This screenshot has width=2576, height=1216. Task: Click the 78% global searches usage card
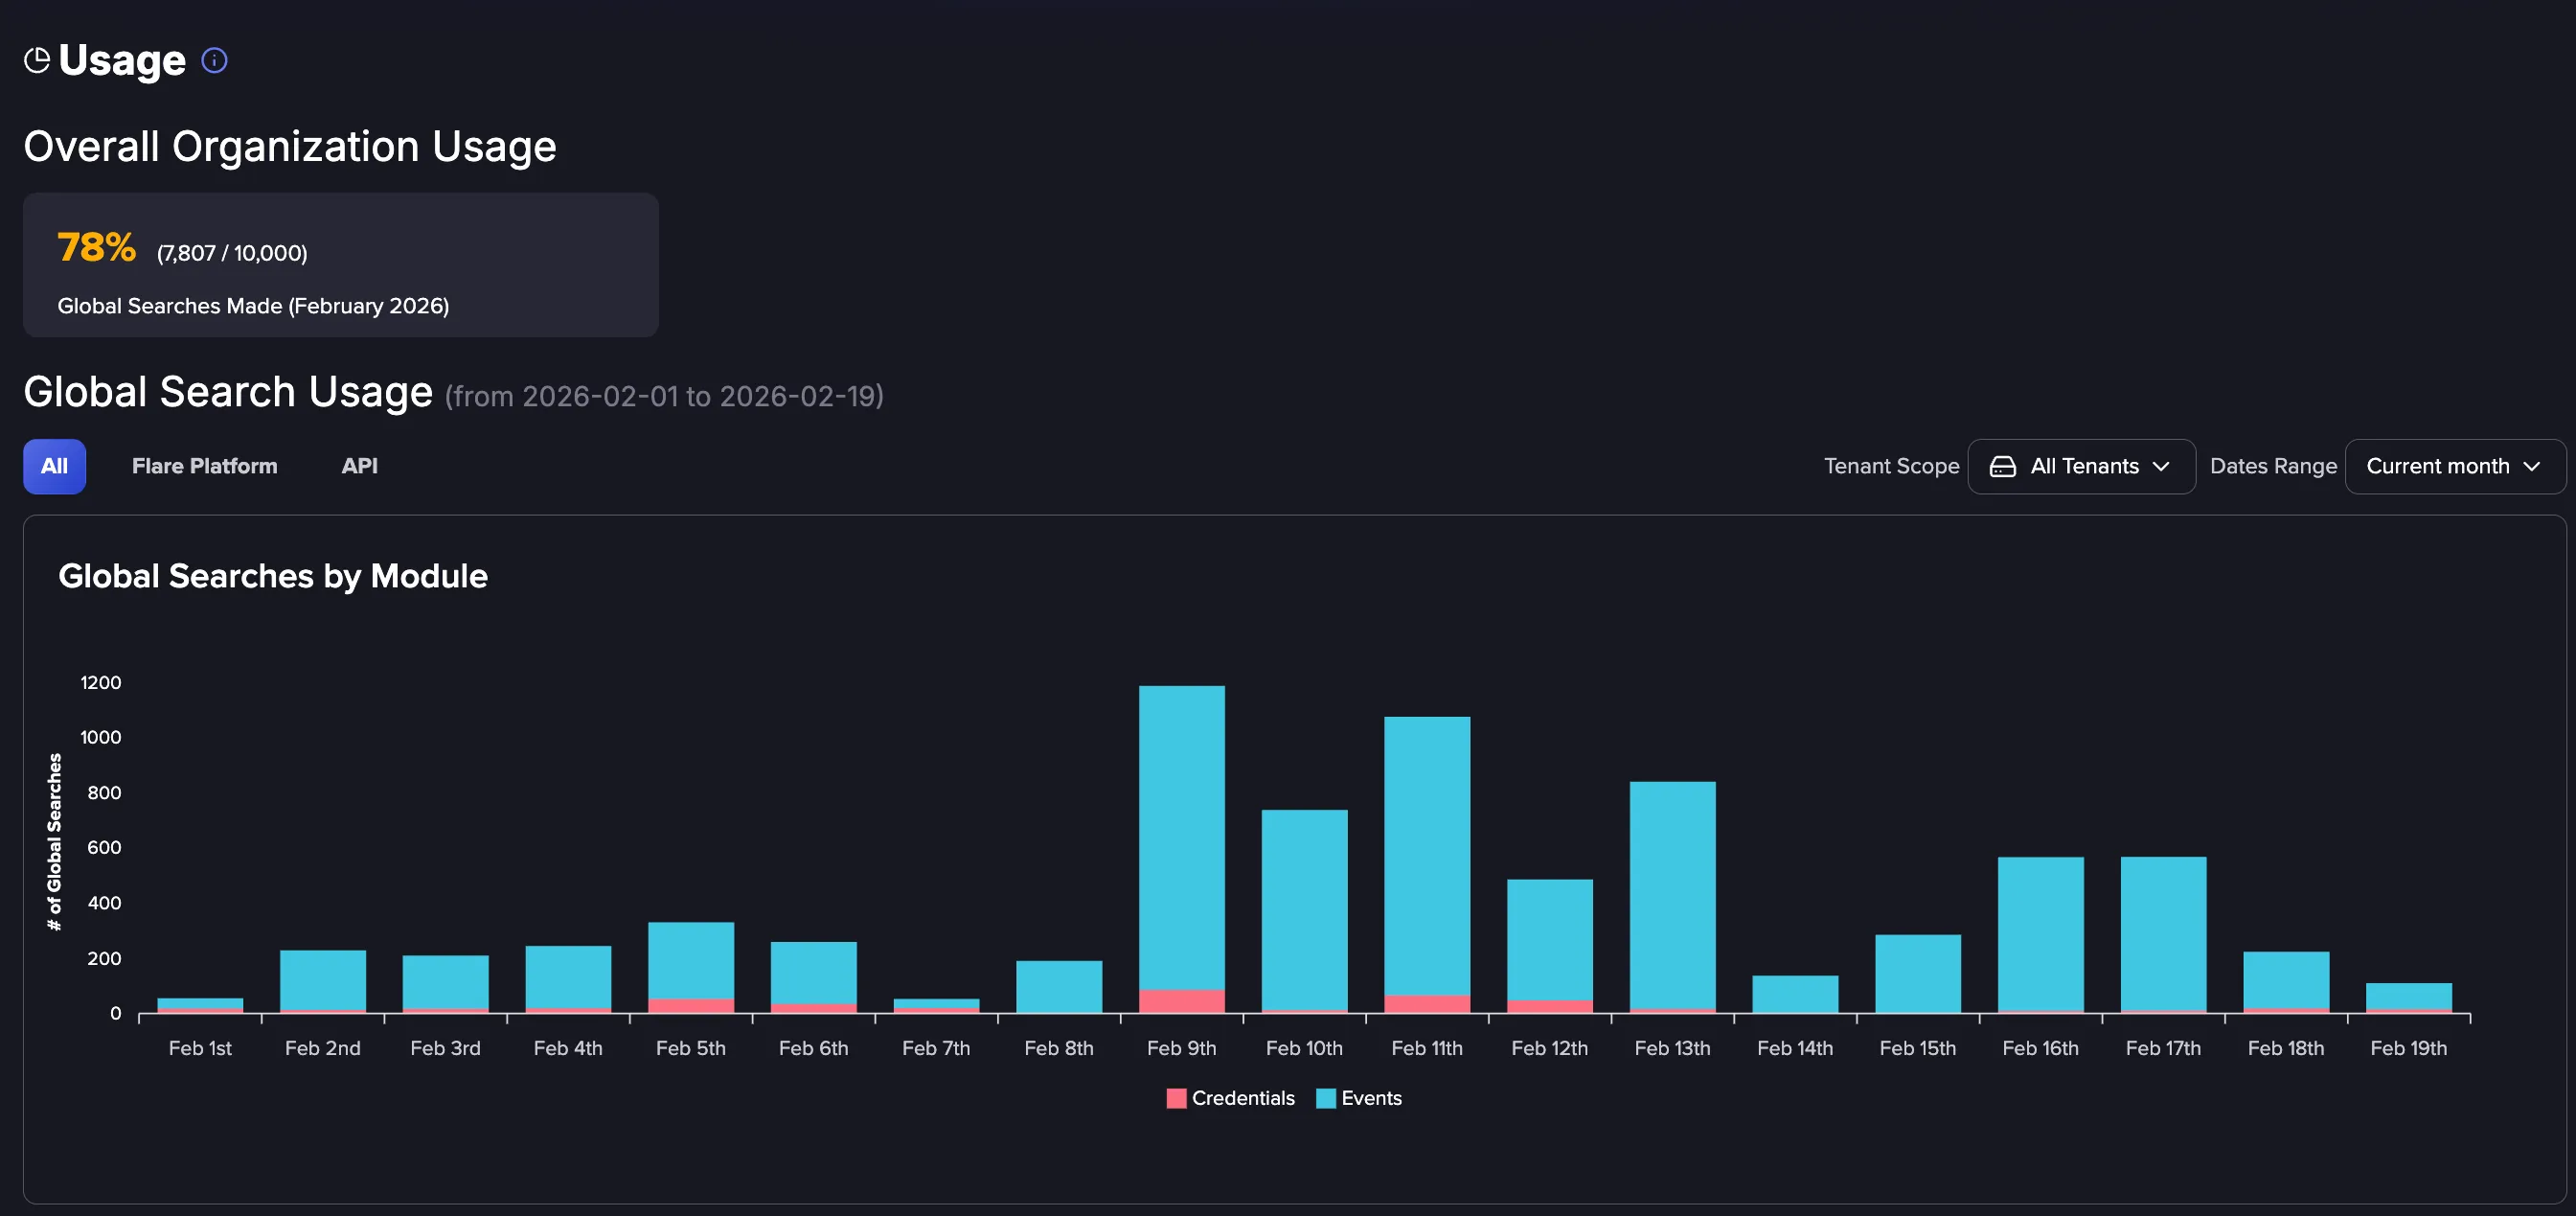click(340, 265)
